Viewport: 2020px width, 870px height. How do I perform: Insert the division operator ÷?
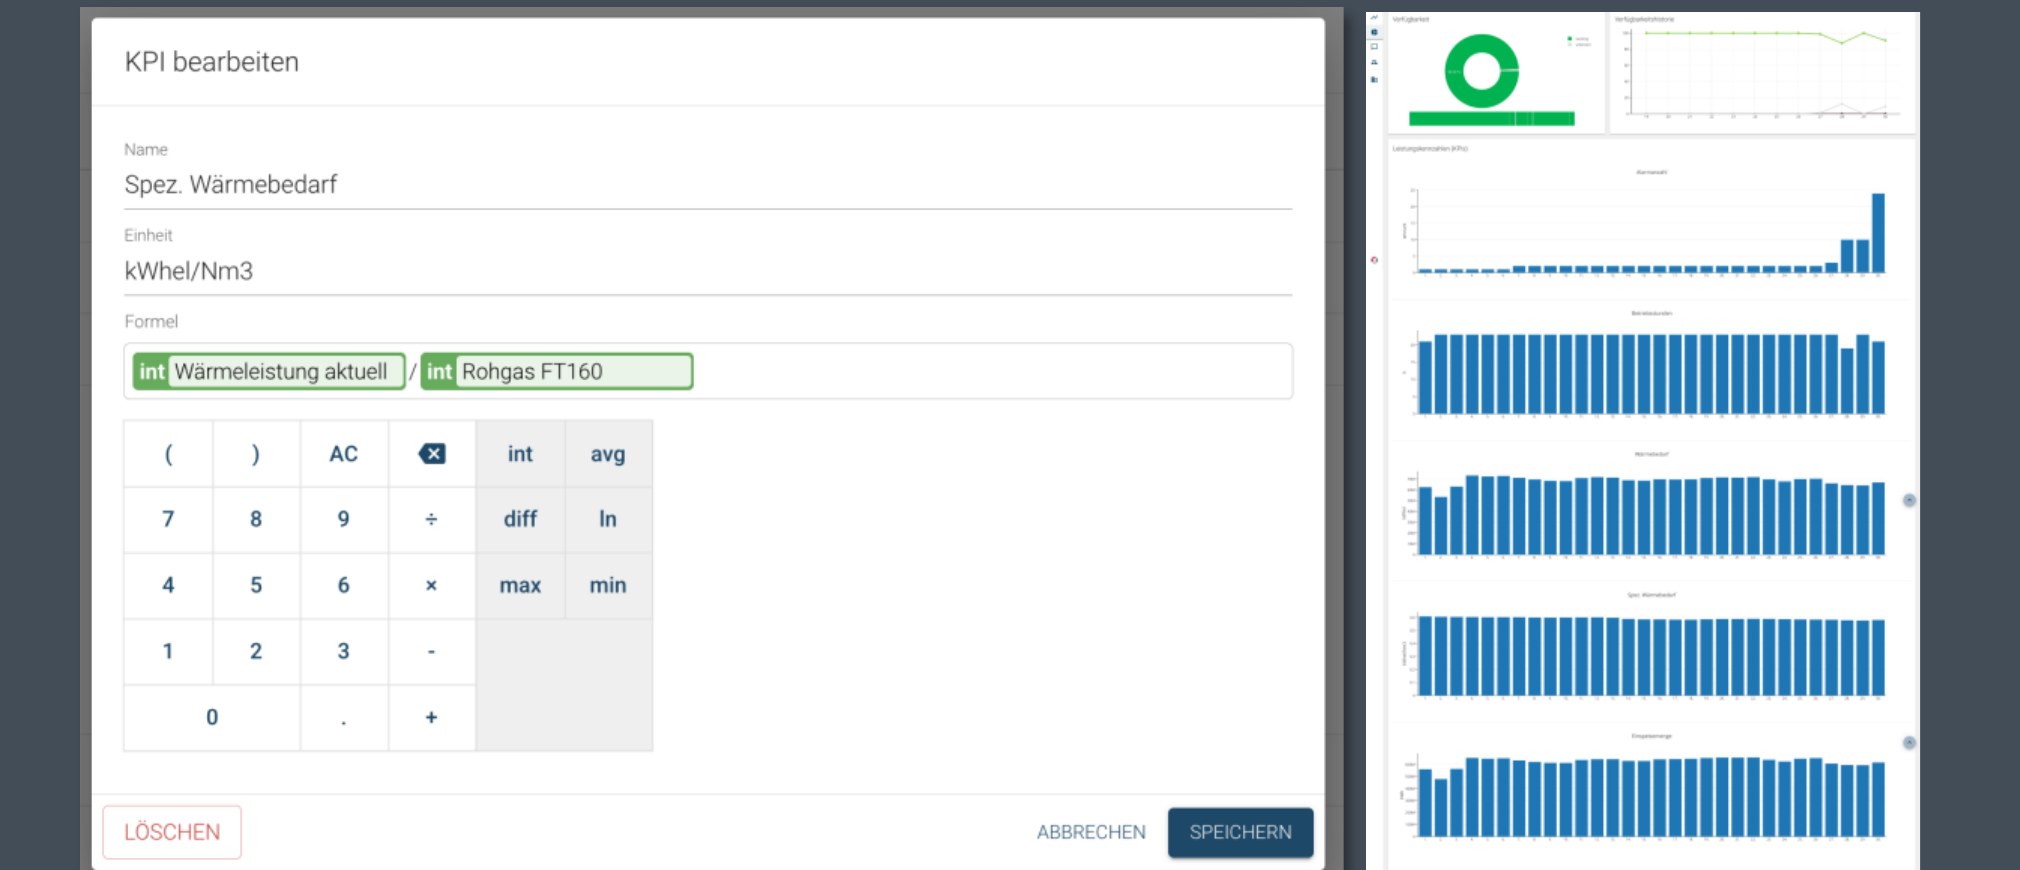(431, 519)
